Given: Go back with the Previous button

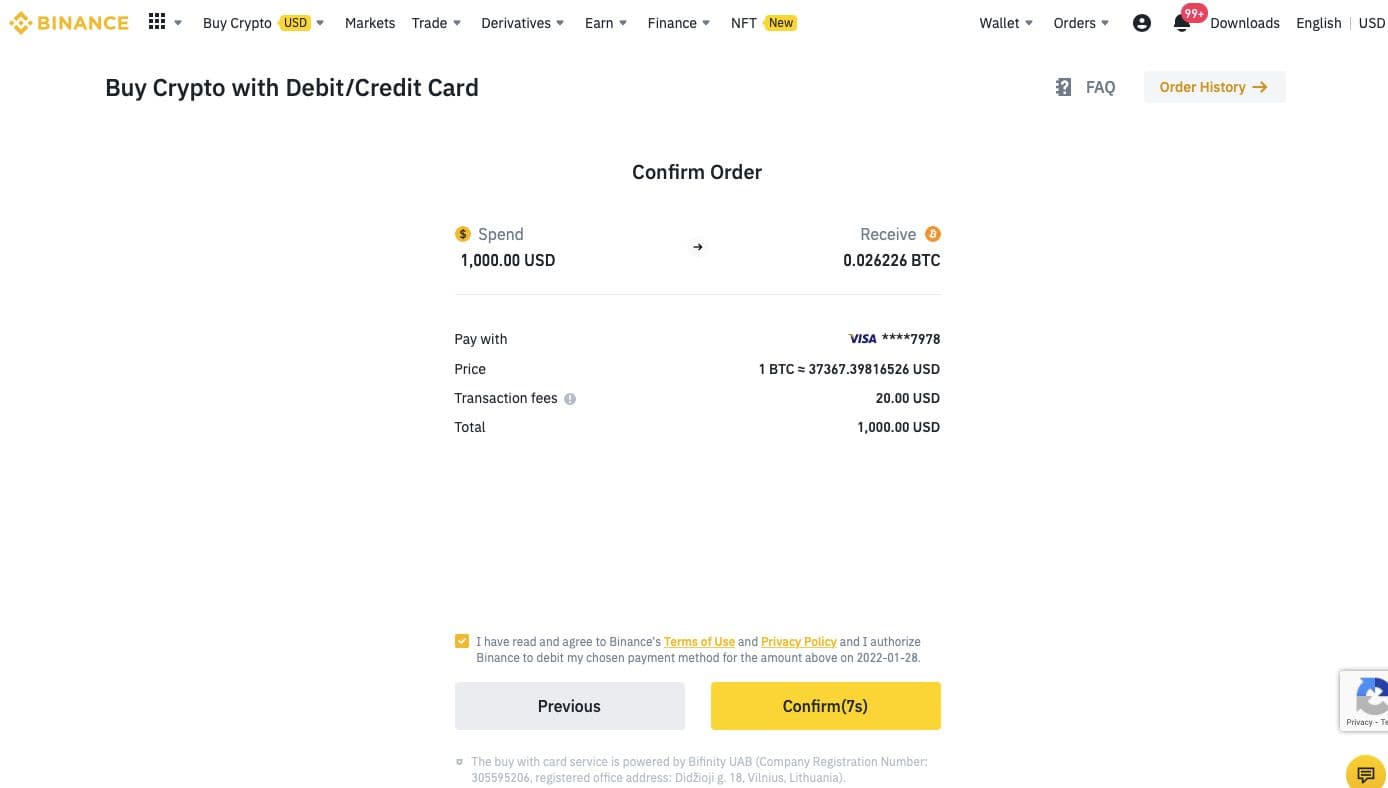Looking at the screenshot, I should coord(569,706).
